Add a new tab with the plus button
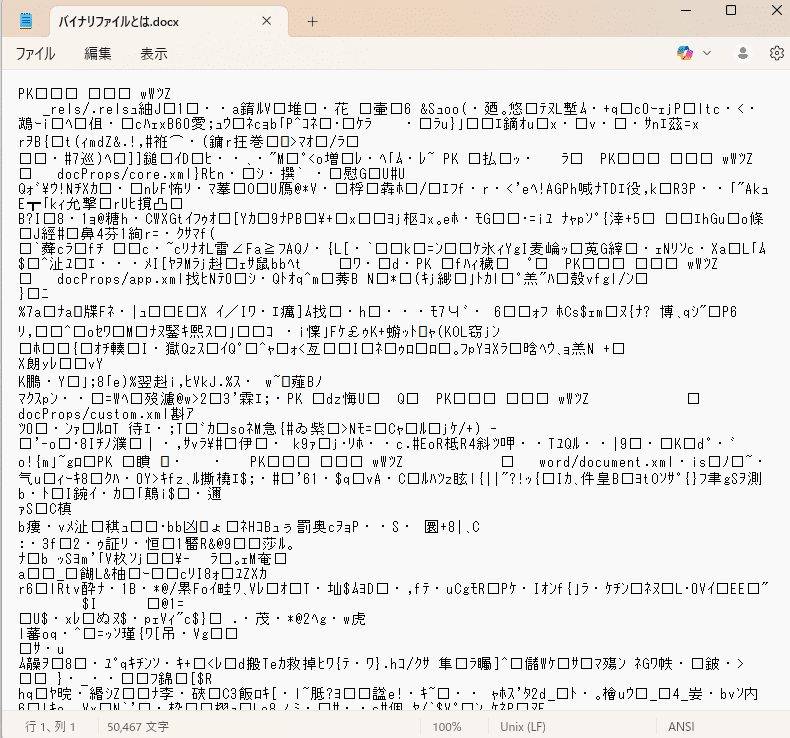 point(312,21)
